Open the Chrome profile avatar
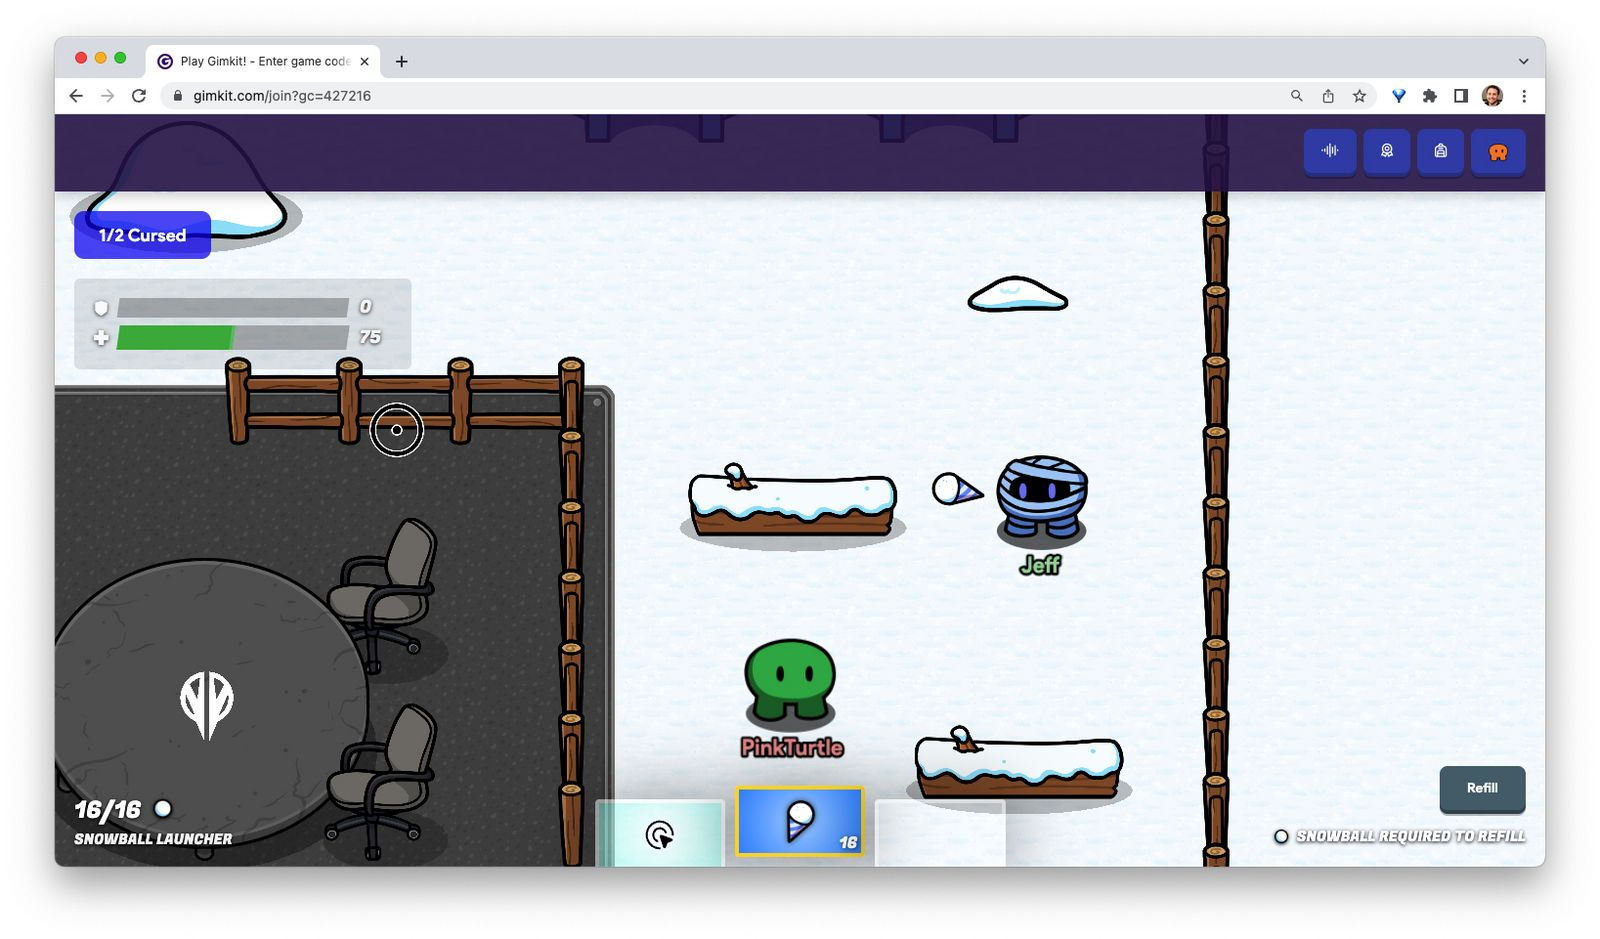The image size is (1600, 939). click(1492, 96)
